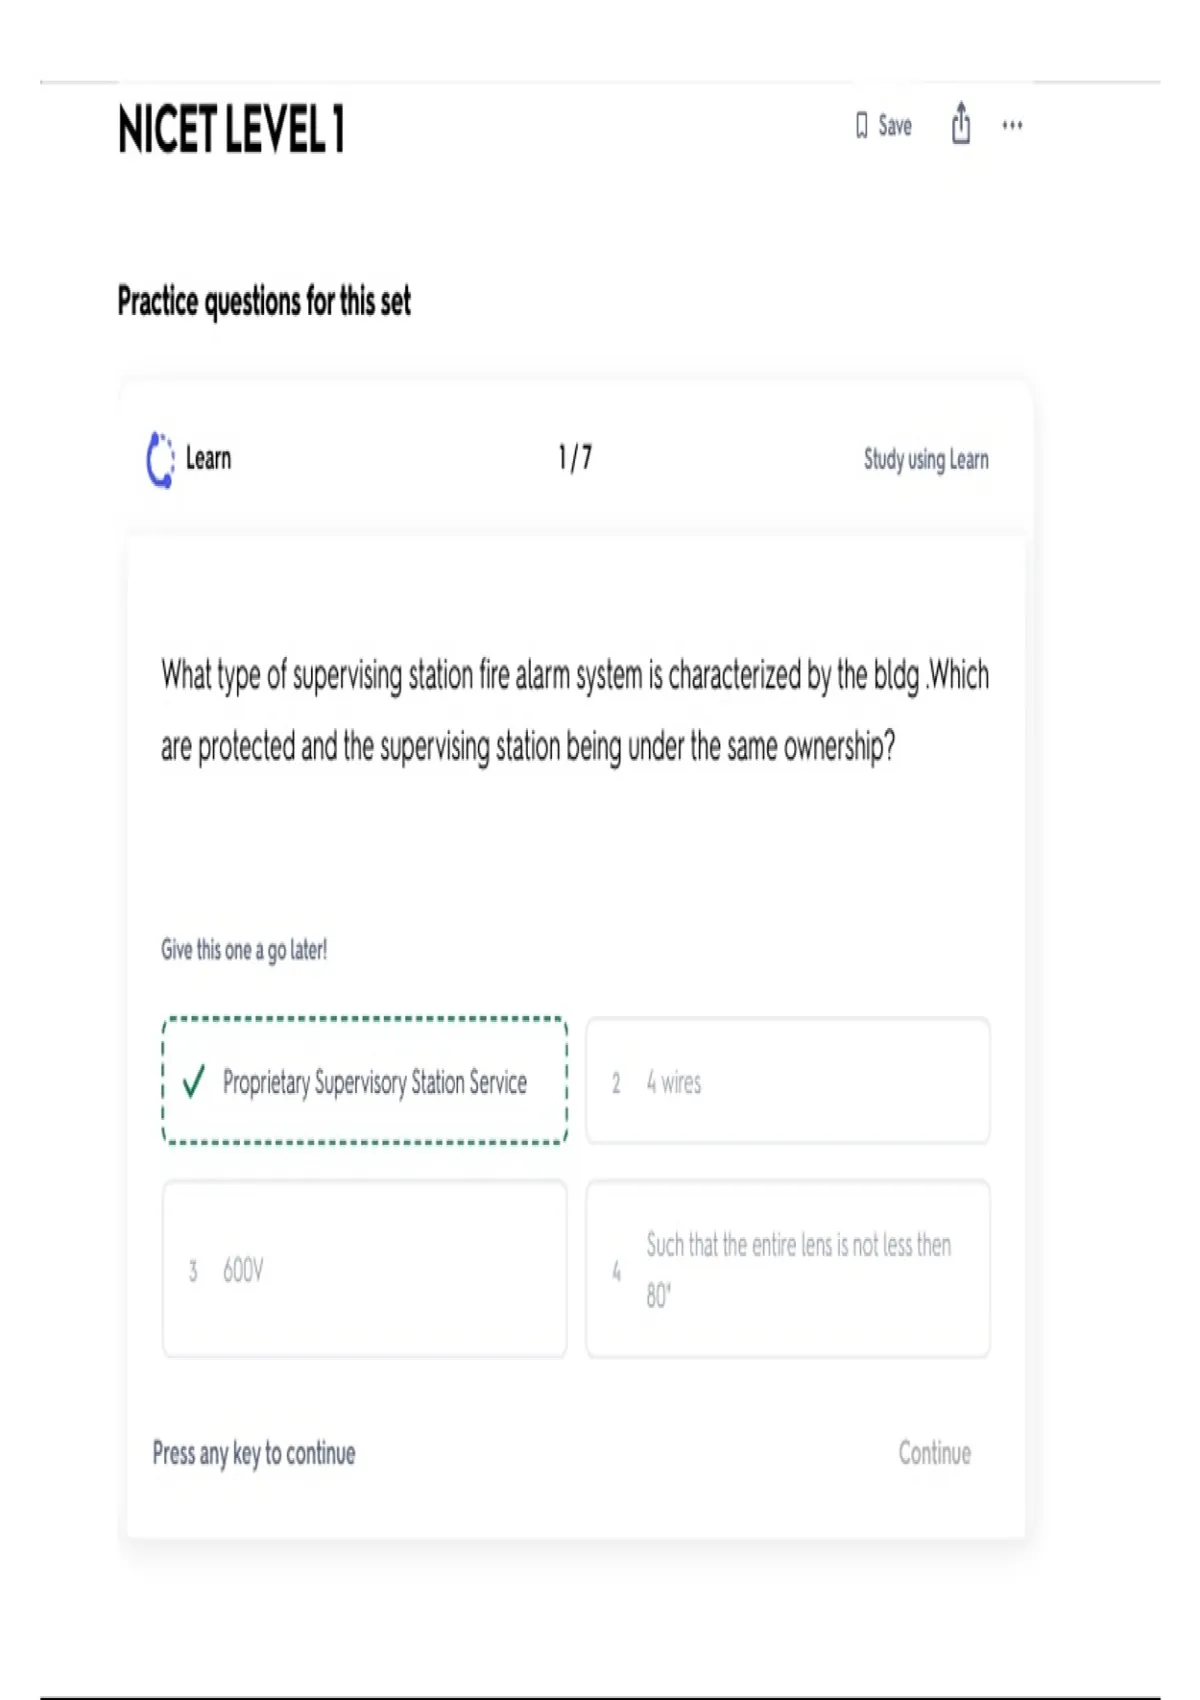The width and height of the screenshot is (1200, 1700).
Task: Click the "Give this one a go later!" message
Action: (x=244, y=950)
